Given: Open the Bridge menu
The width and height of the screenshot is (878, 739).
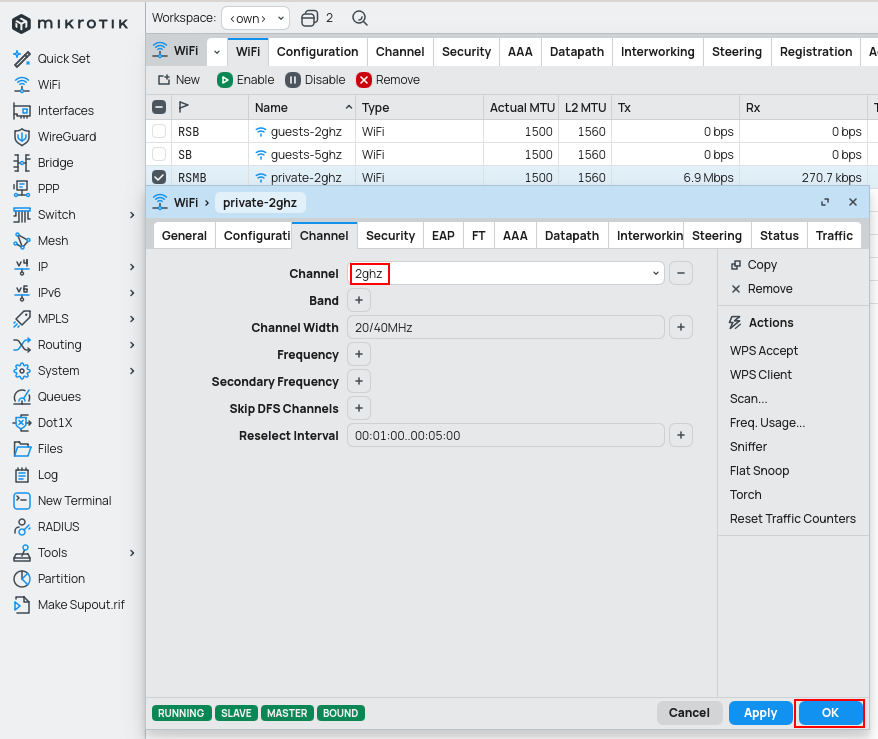Looking at the screenshot, I should [x=43, y=162].
